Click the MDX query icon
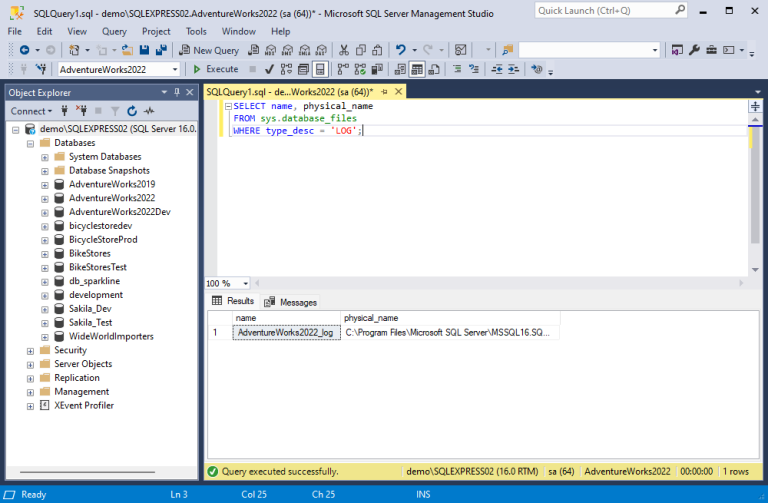Image resolution: width=768 pixels, height=503 pixels. click(270, 50)
